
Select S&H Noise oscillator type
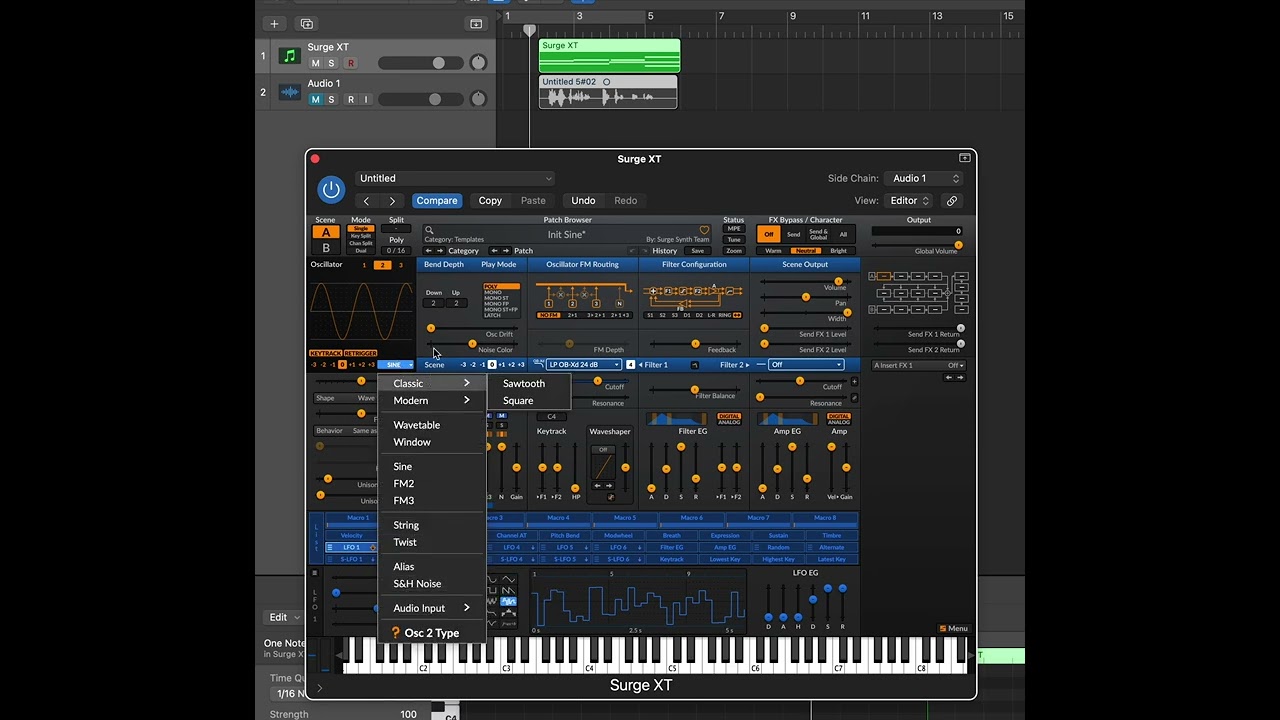(417, 583)
